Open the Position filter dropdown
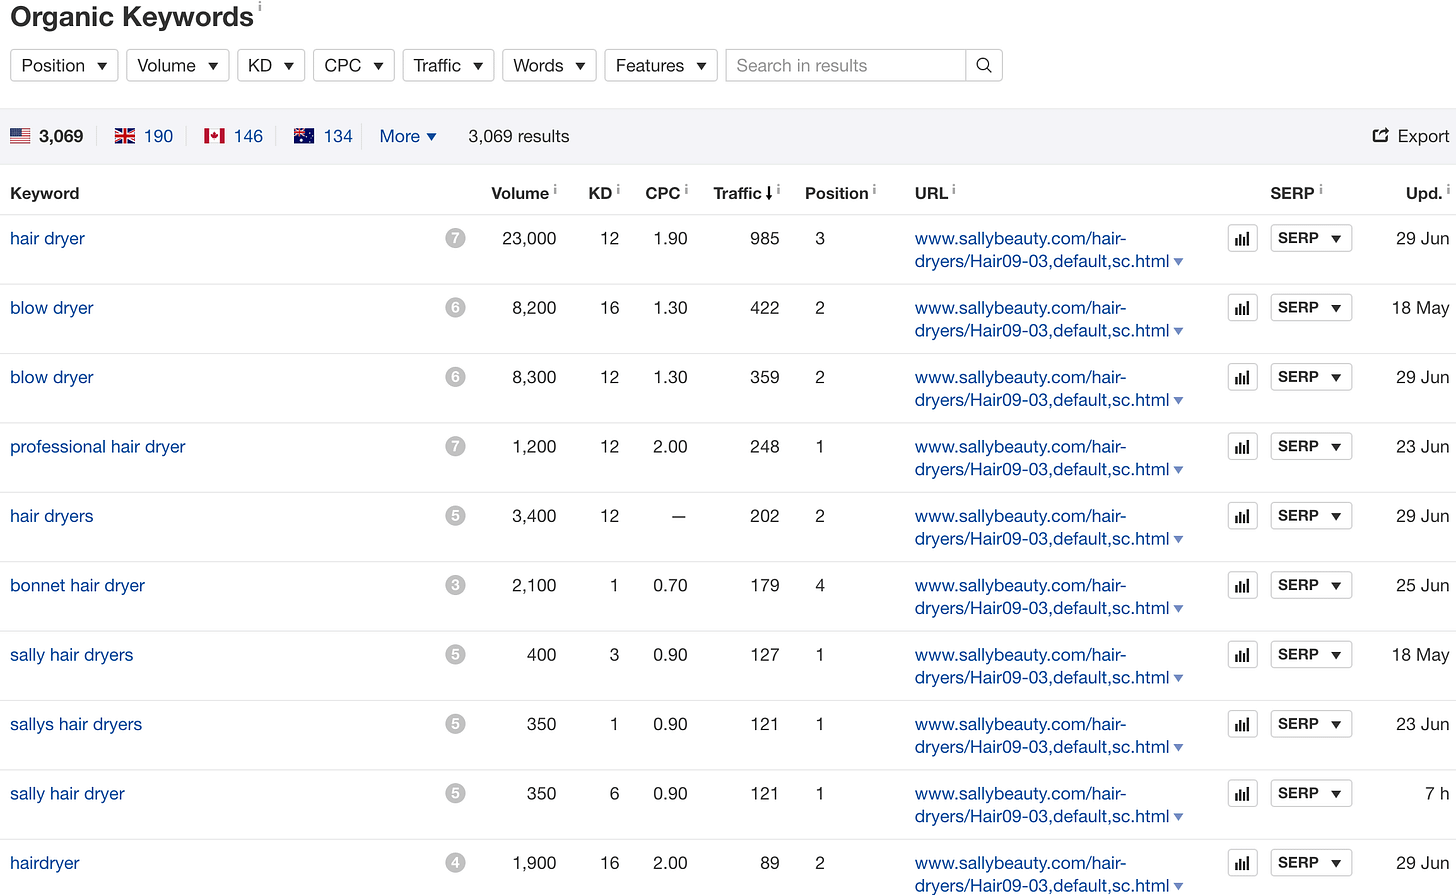Viewport: 1456px width, 895px height. point(64,65)
